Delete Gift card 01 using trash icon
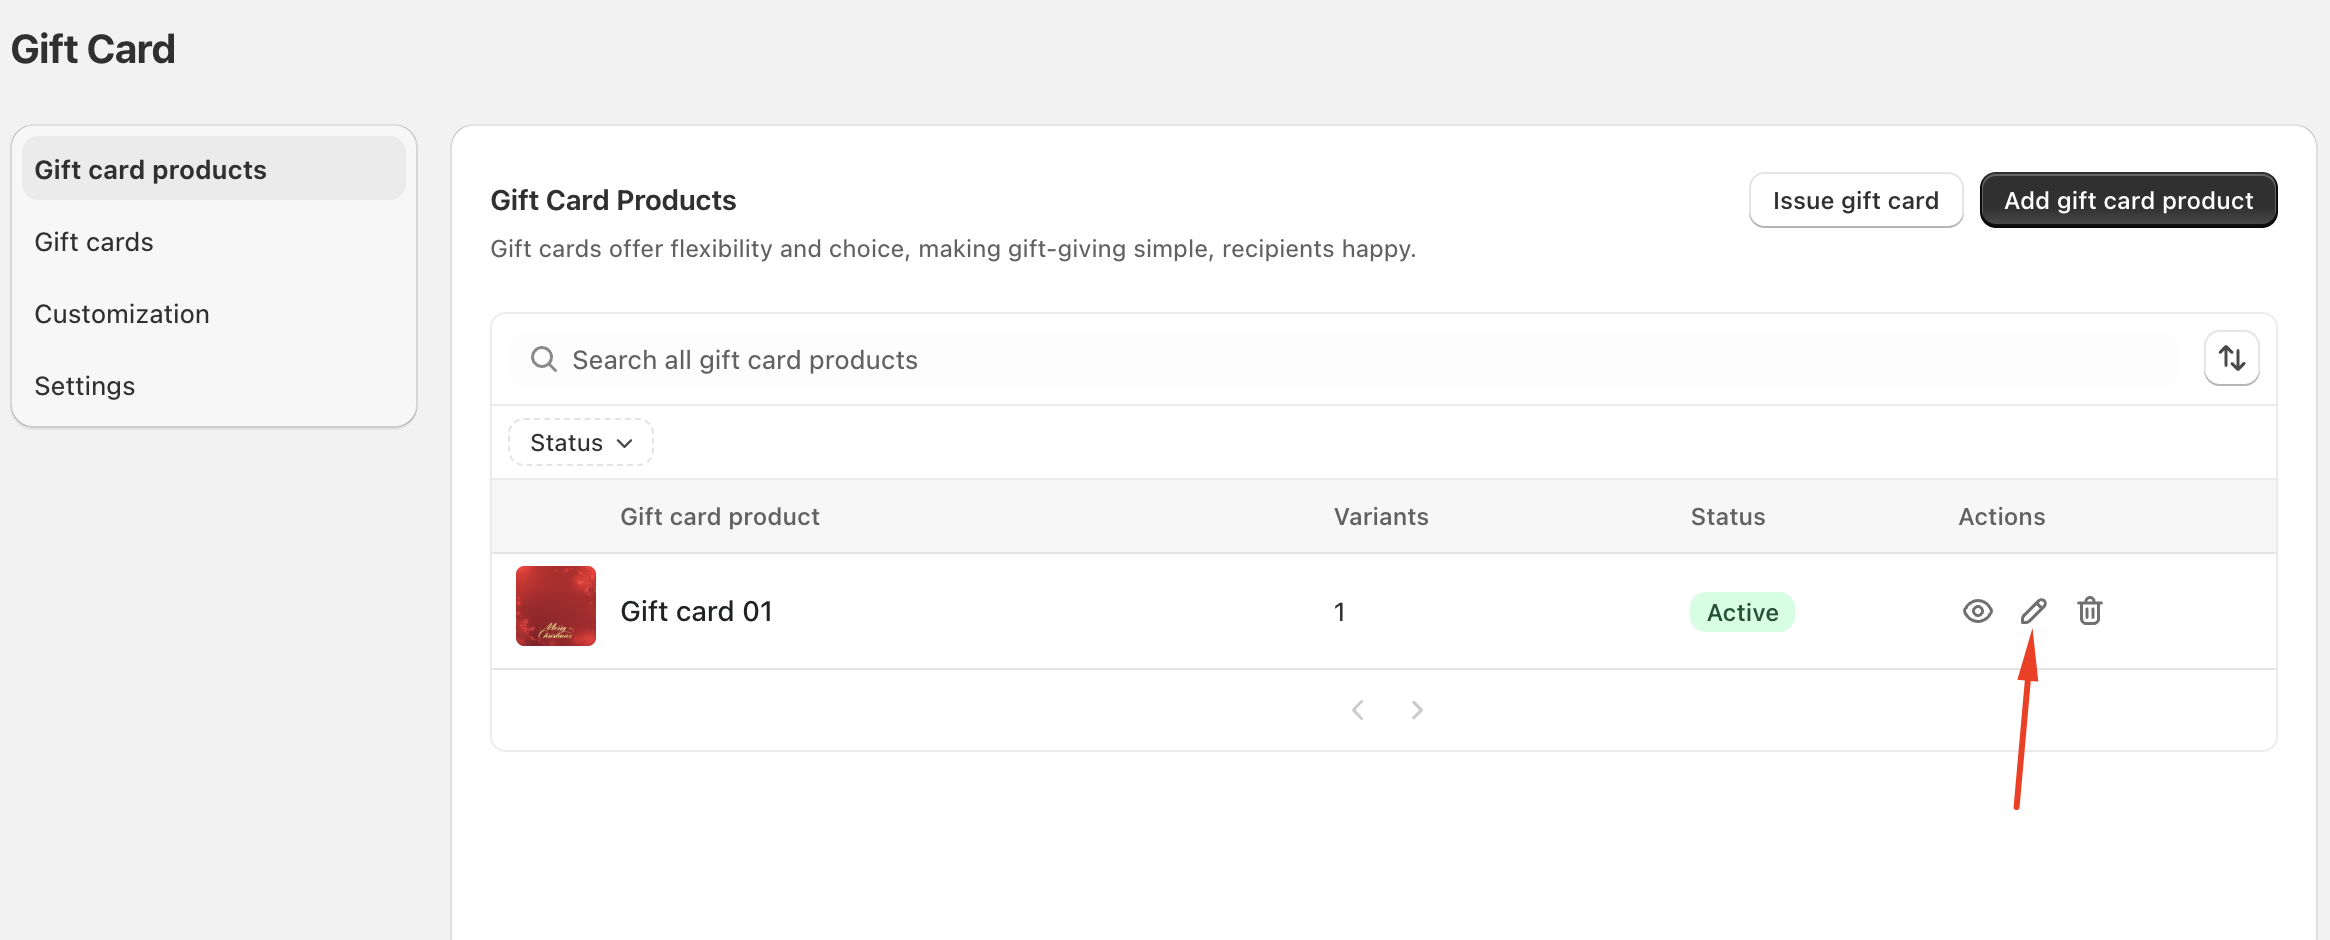 click(x=2089, y=611)
